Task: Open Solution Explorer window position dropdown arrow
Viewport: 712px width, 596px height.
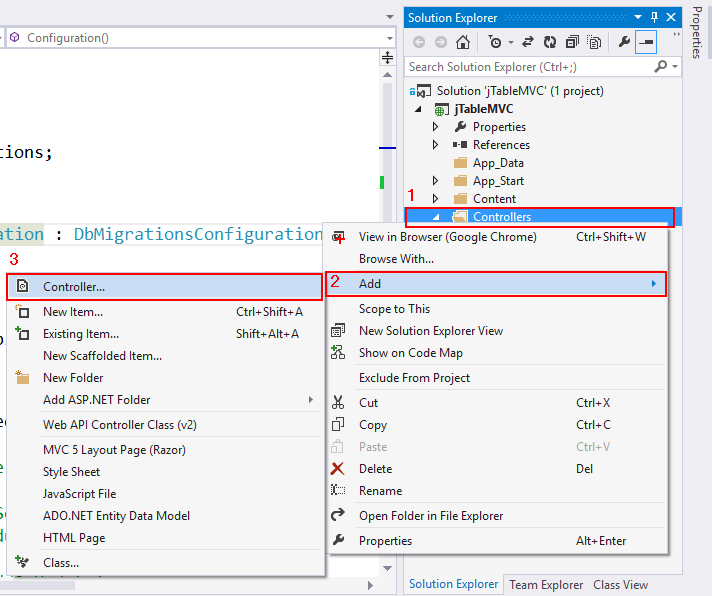Action: [x=638, y=18]
